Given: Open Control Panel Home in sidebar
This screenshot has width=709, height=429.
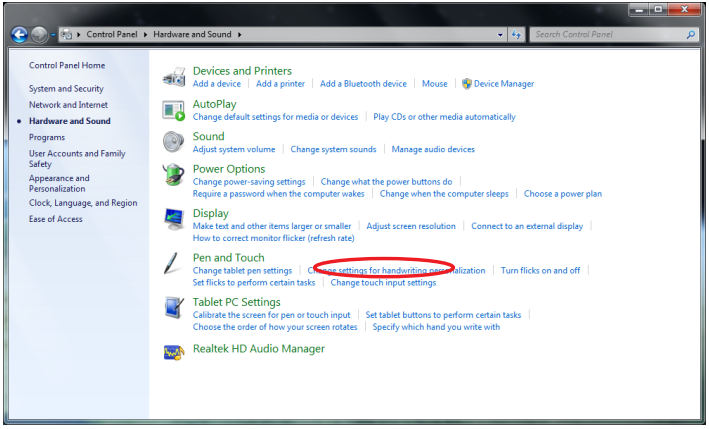Looking at the screenshot, I should (x=67, y=66).
